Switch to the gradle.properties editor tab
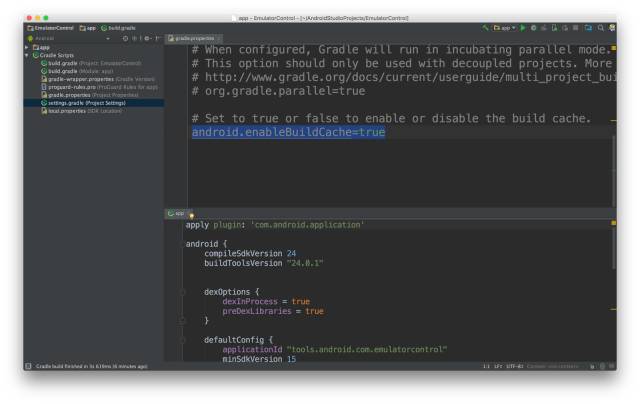Screen dimensions: 640x404 tap(194, 38)
